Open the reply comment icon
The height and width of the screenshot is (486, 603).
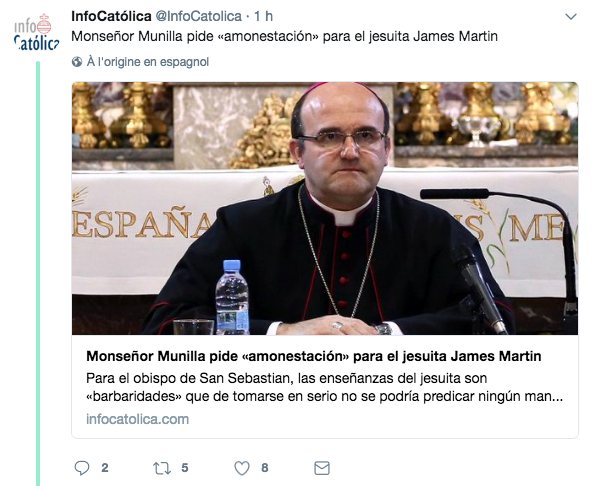(82, 468)
